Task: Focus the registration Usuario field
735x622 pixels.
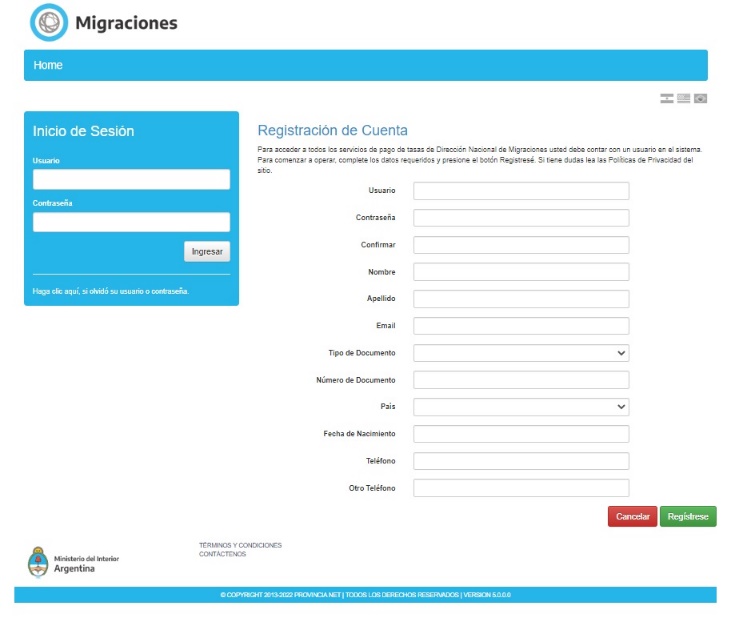Action: (521, 191)
